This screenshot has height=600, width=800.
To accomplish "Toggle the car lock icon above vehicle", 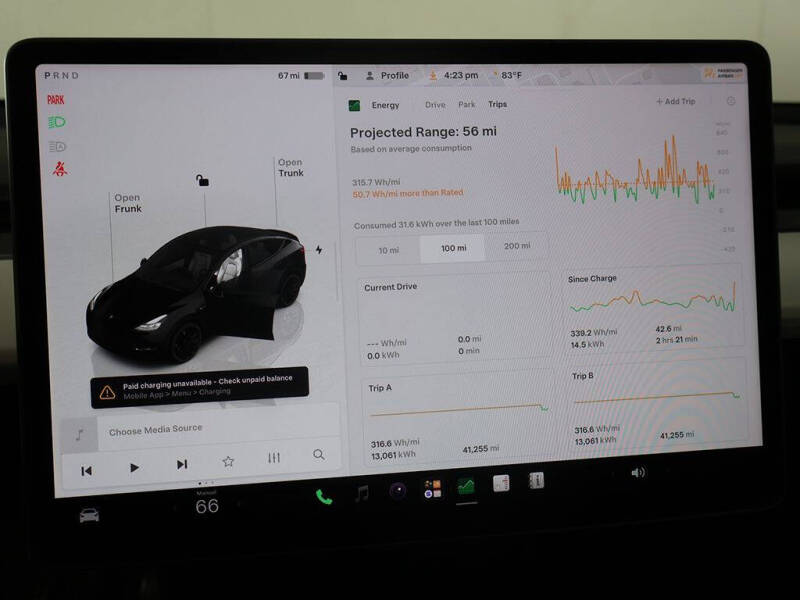I will [203, 180].
